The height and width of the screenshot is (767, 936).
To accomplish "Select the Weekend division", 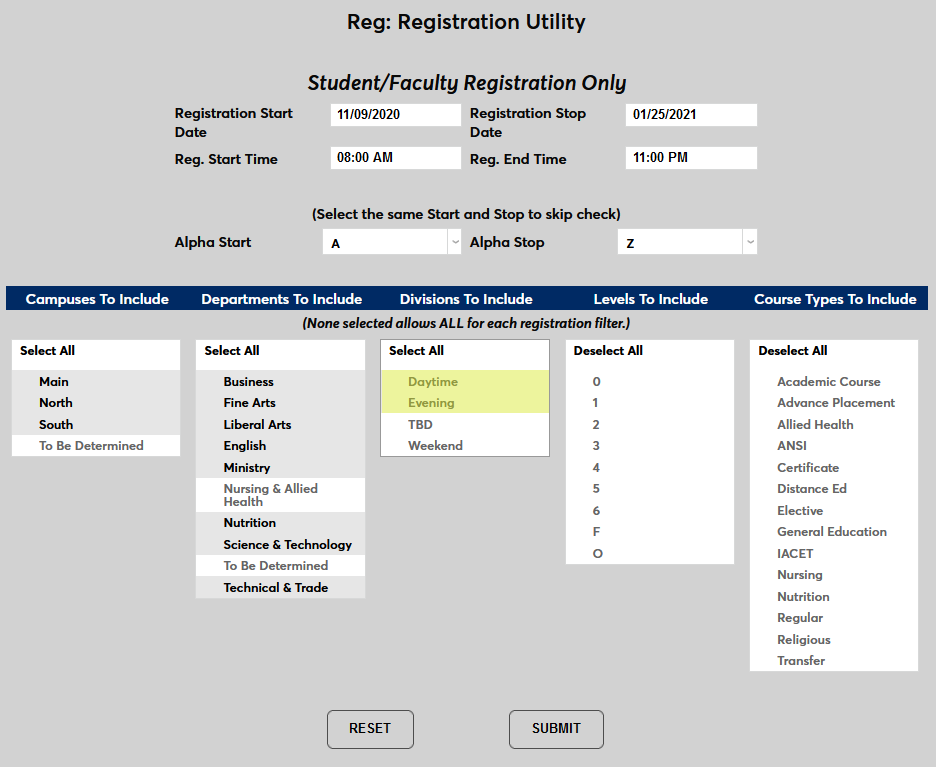I will [434, 445].
